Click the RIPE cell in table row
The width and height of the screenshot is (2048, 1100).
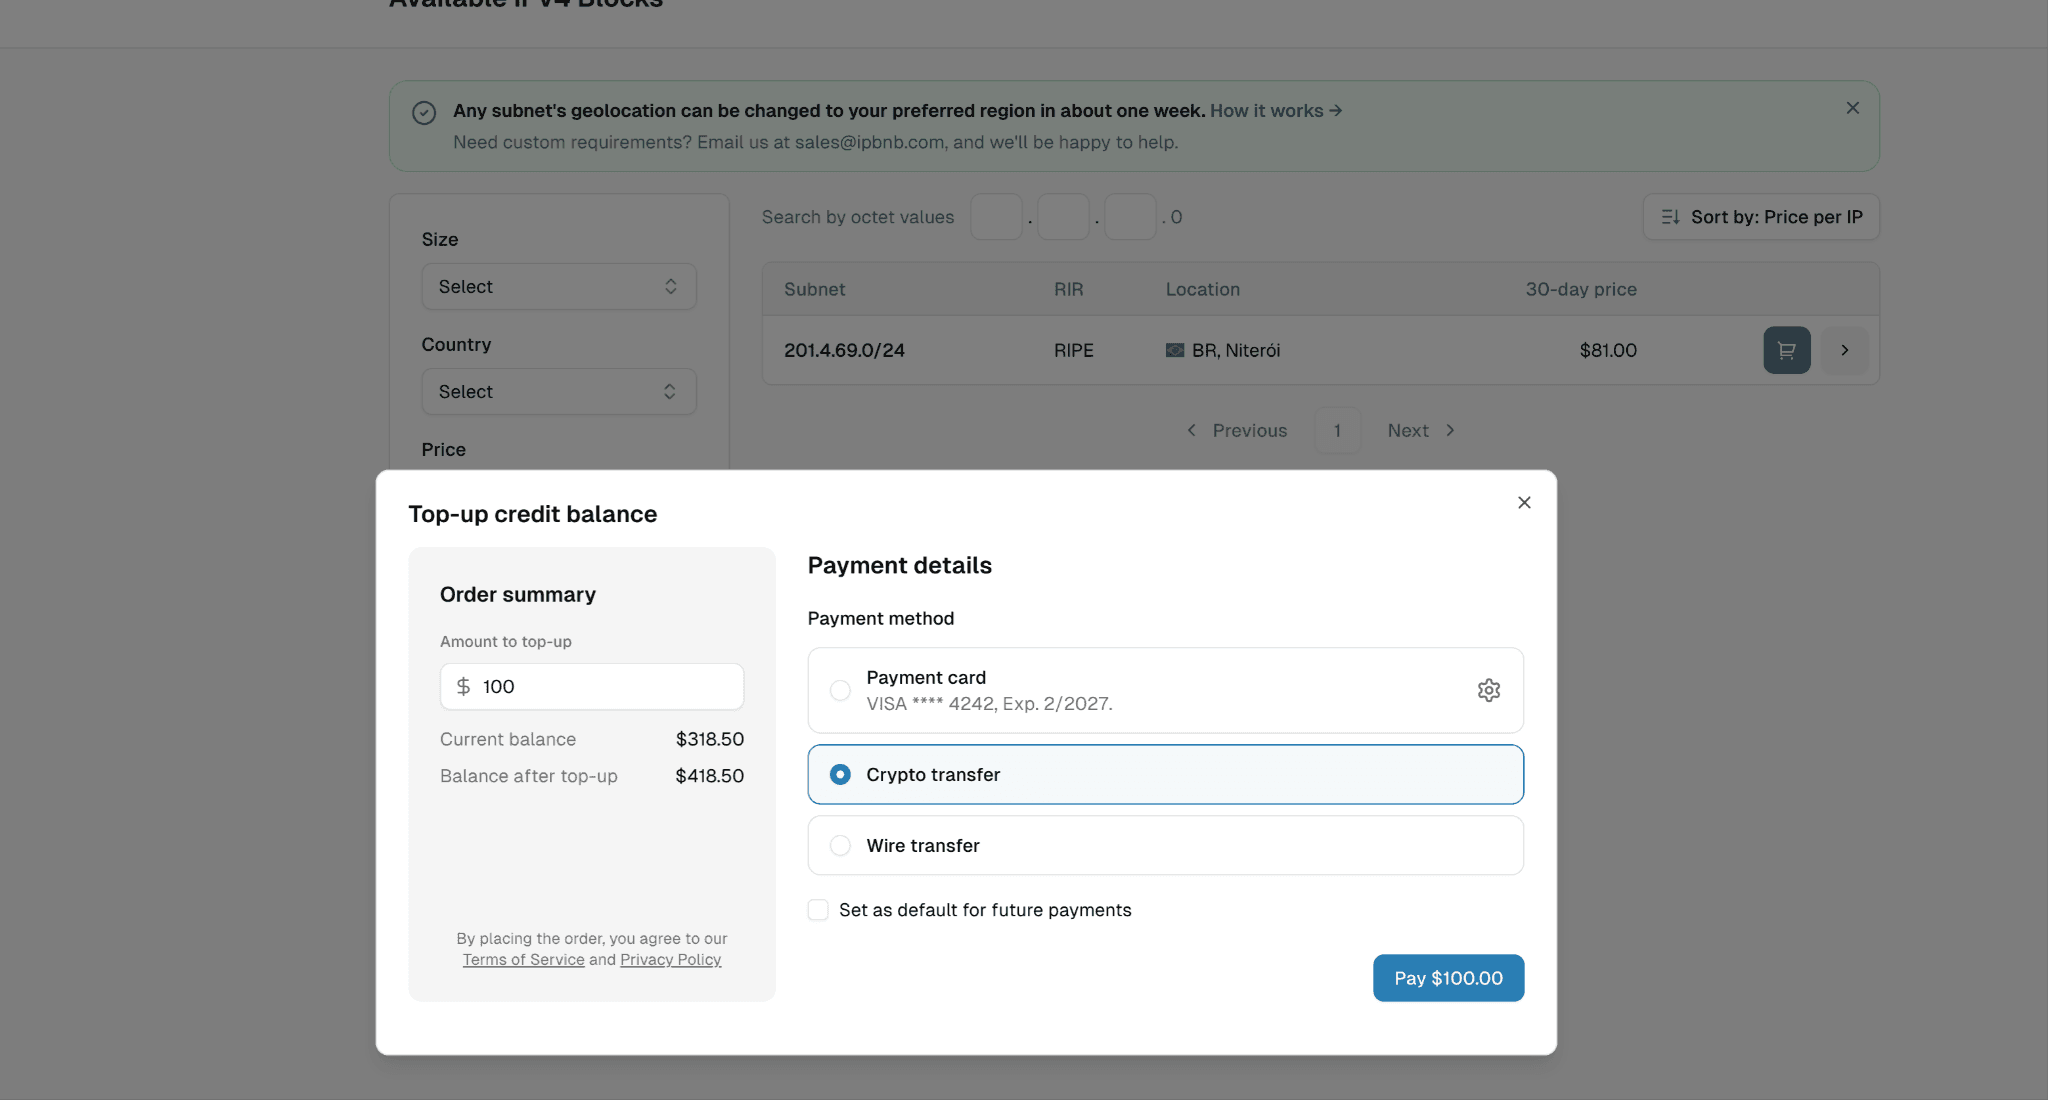[1073, 350]
